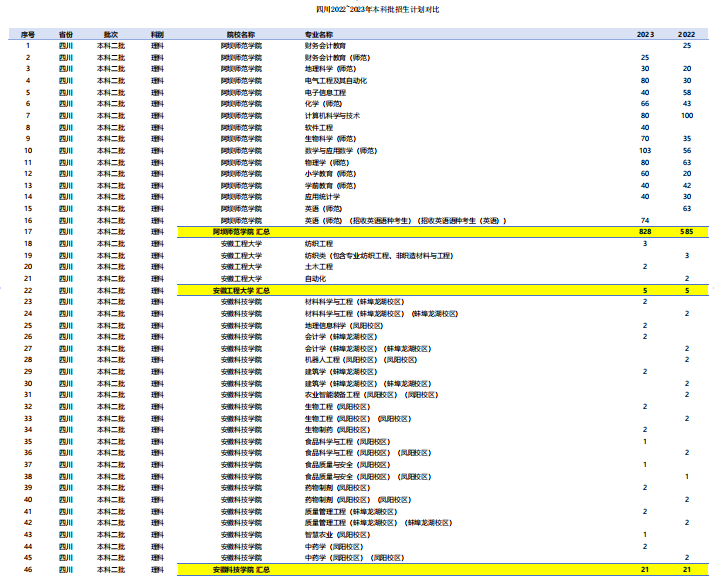Select the 2023 column header
Viewport: 714px width, 576px height.
coord(645,34)
